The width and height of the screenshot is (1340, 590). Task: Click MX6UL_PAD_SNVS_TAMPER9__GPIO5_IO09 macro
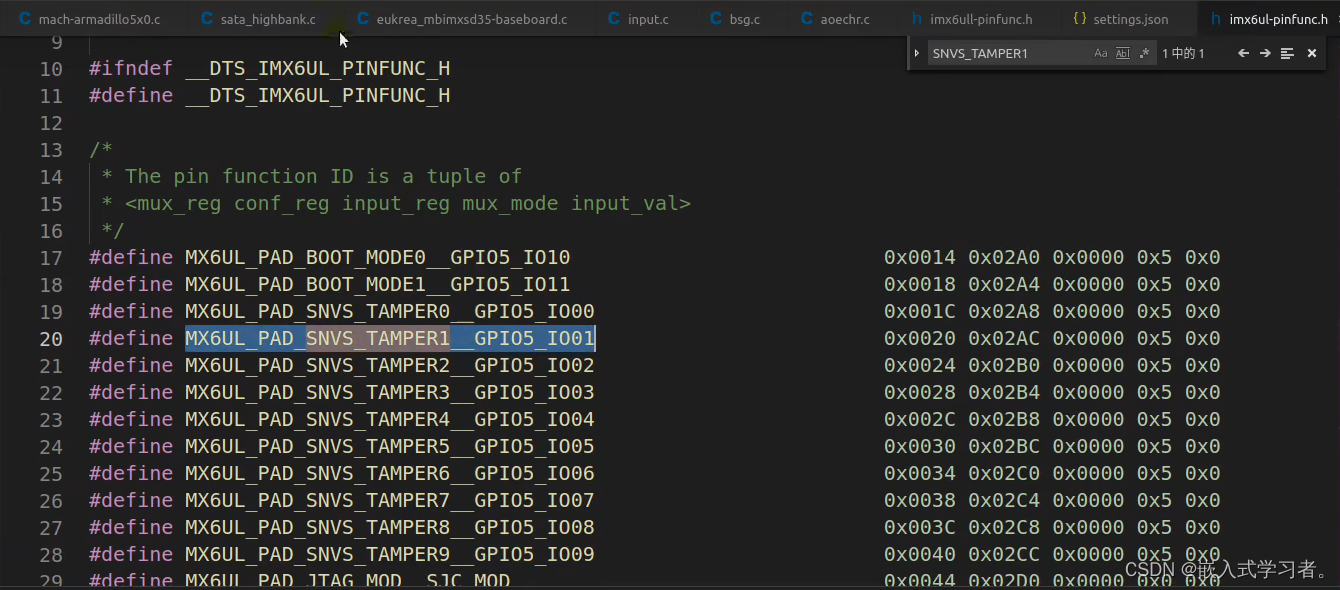tap(390, 554)
